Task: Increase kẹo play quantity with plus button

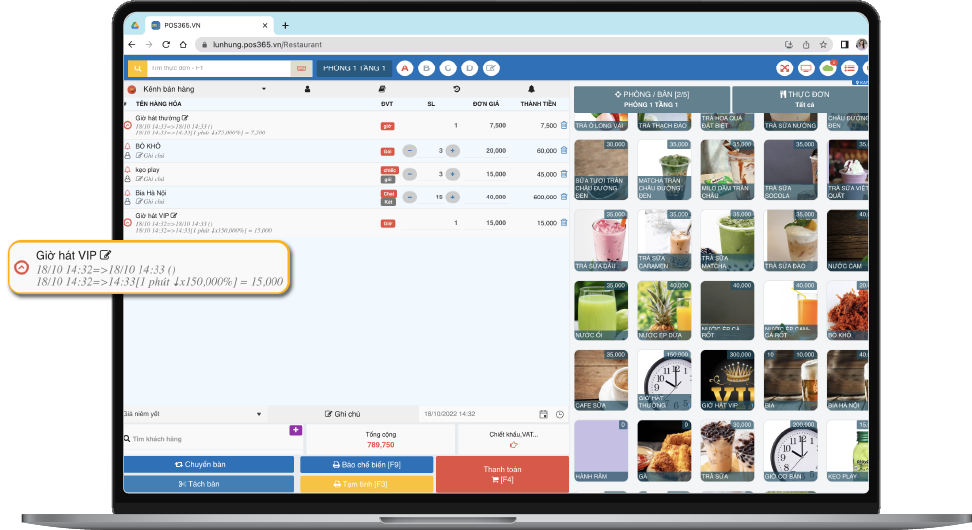Action: click(x=453, y=174)
